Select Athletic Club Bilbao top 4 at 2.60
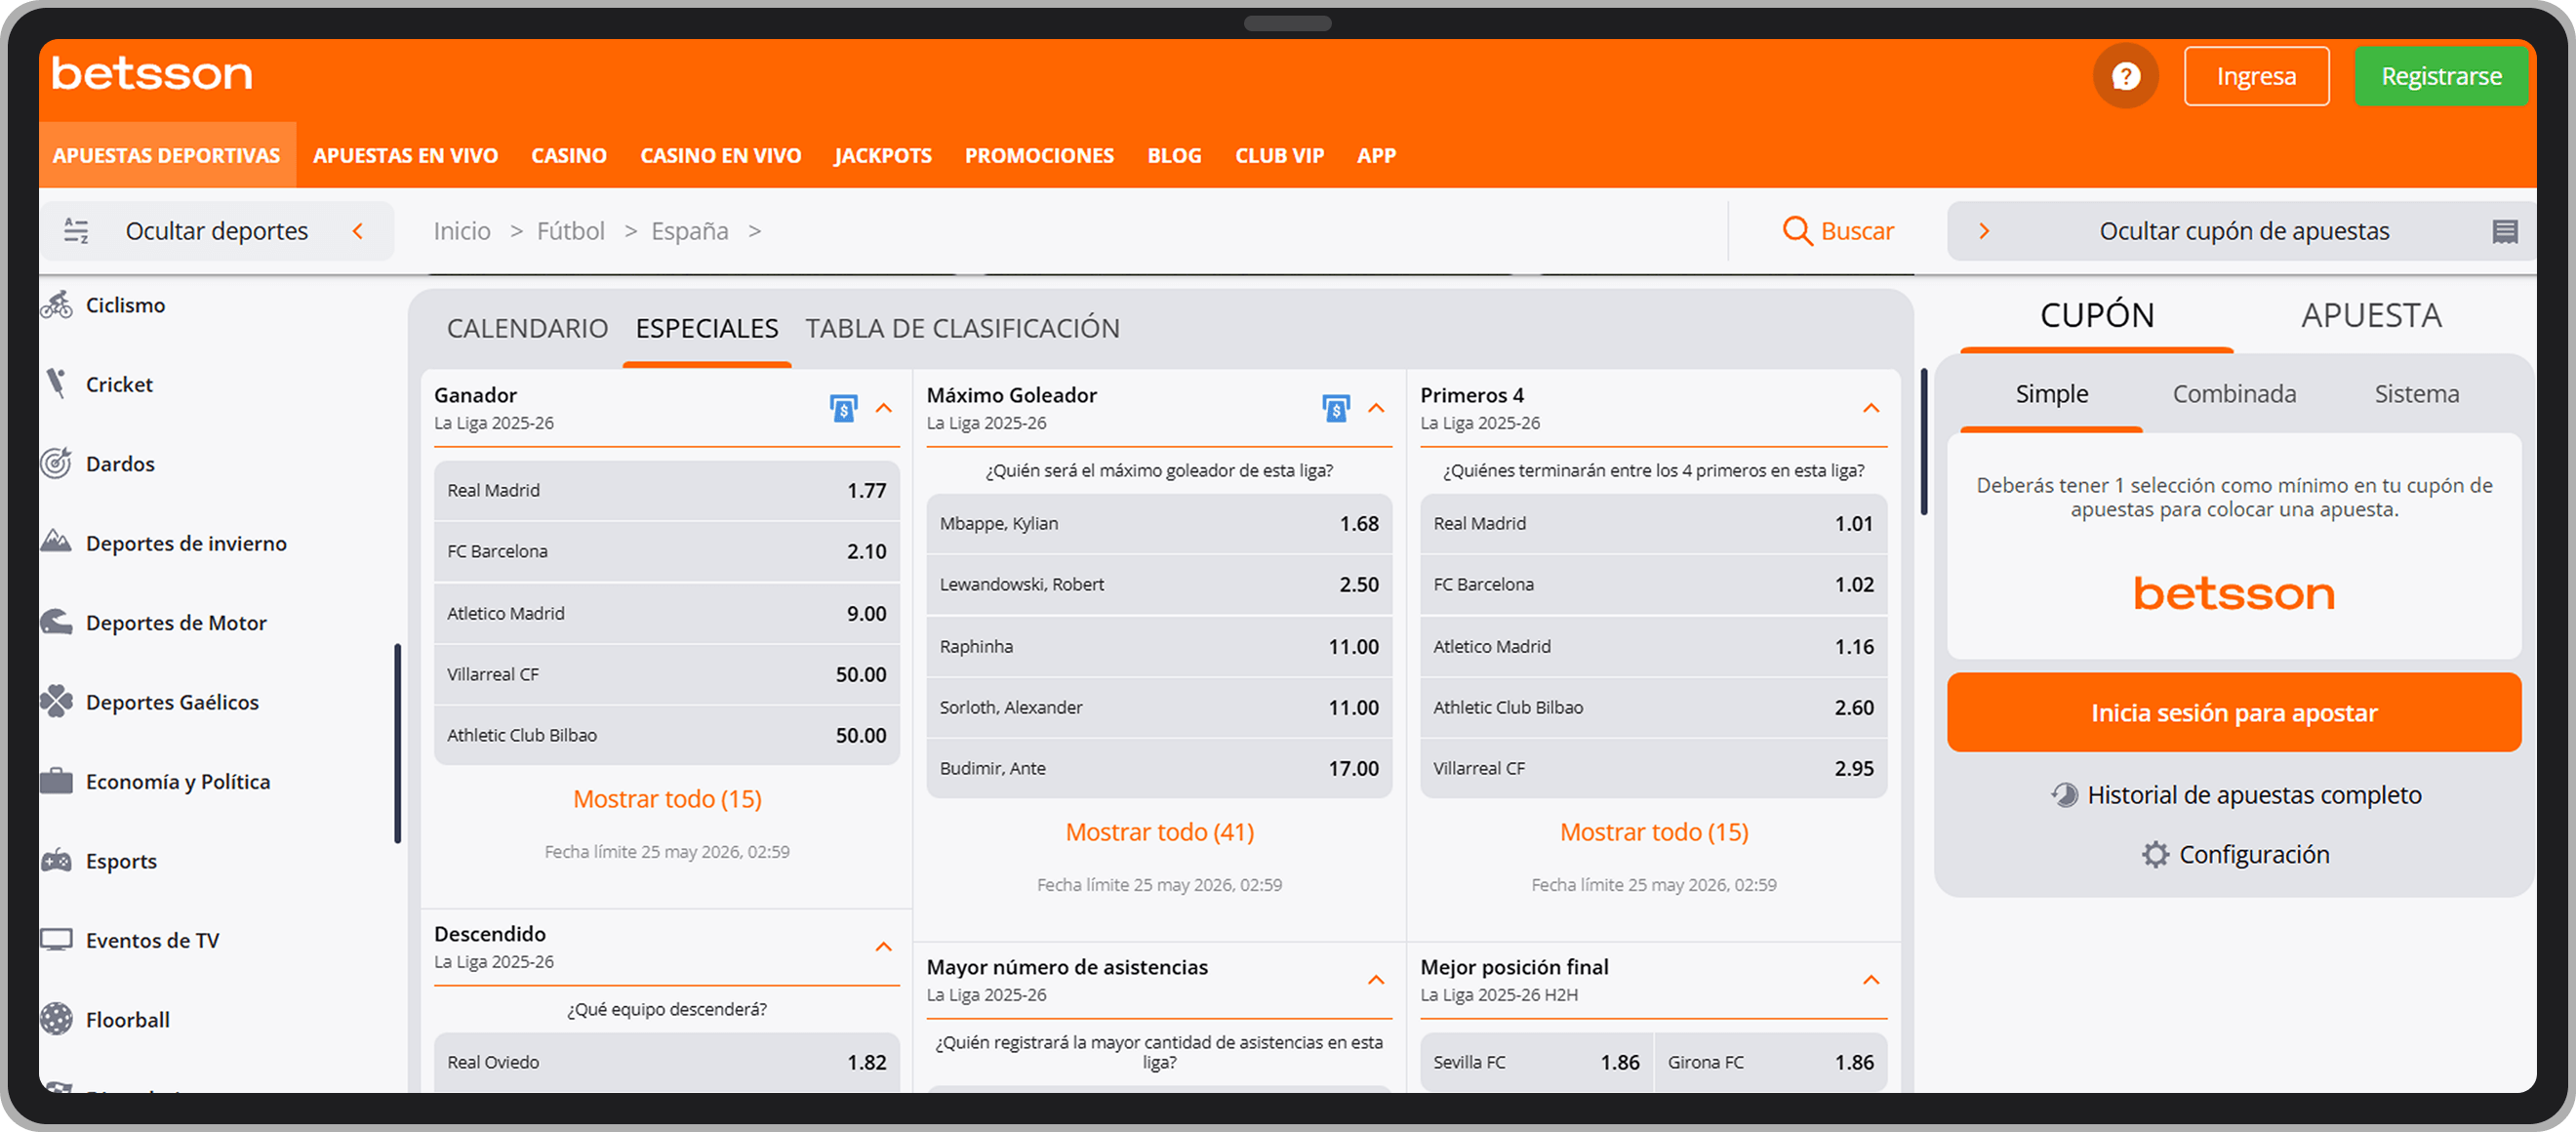This screenshot has height=1132, width=2576. [1653, 707]
